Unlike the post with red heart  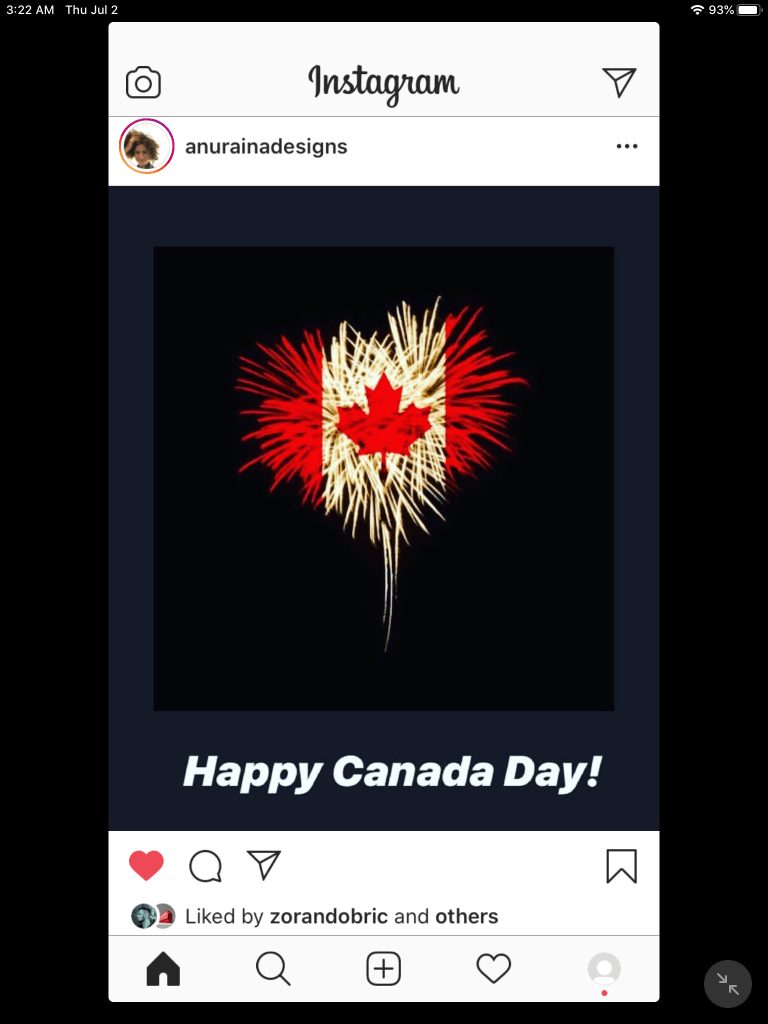[146, 865]
